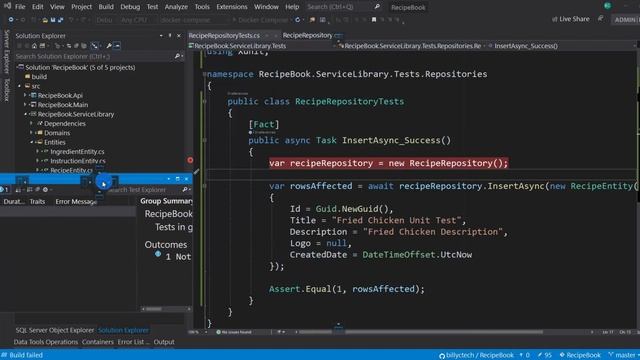Switch to RecipeRepository editor tab
Image resolution: width=640 pixels, height=360 pixels.
pyautogui.click(x=308, y=36)
